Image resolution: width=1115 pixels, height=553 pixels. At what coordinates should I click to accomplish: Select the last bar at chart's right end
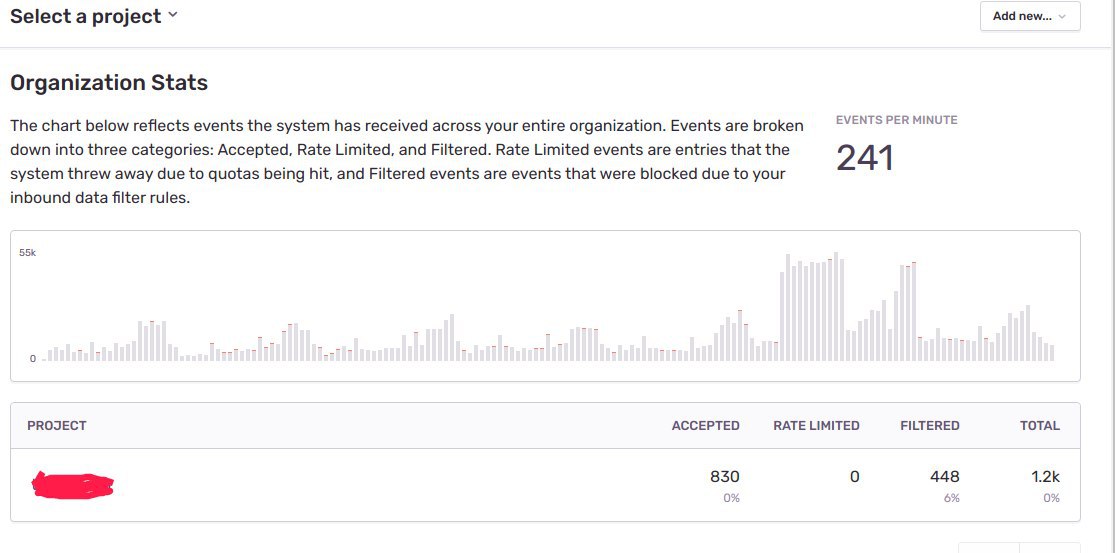click(x=1052, y=353)
